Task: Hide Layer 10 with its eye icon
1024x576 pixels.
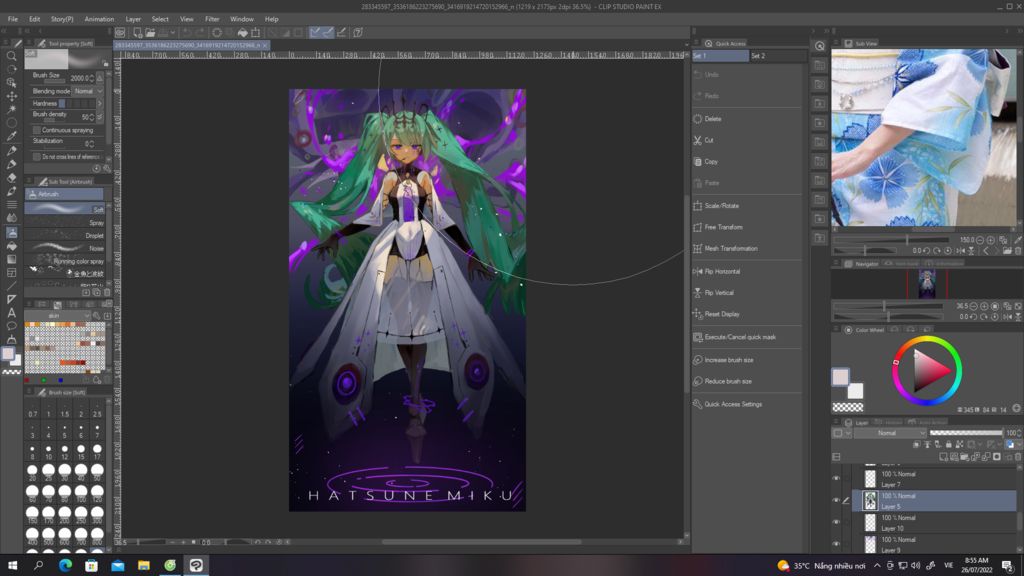Action: [836, 522]
